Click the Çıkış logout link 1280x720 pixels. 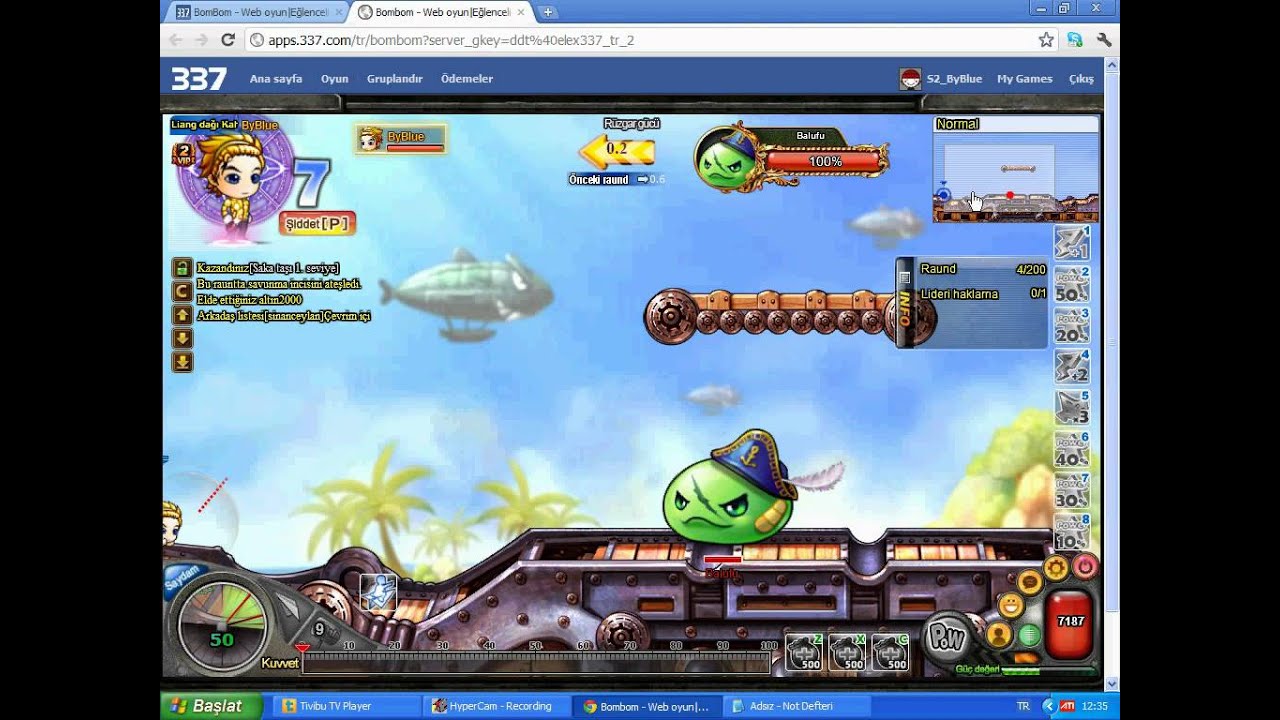tap(1081, 79)
